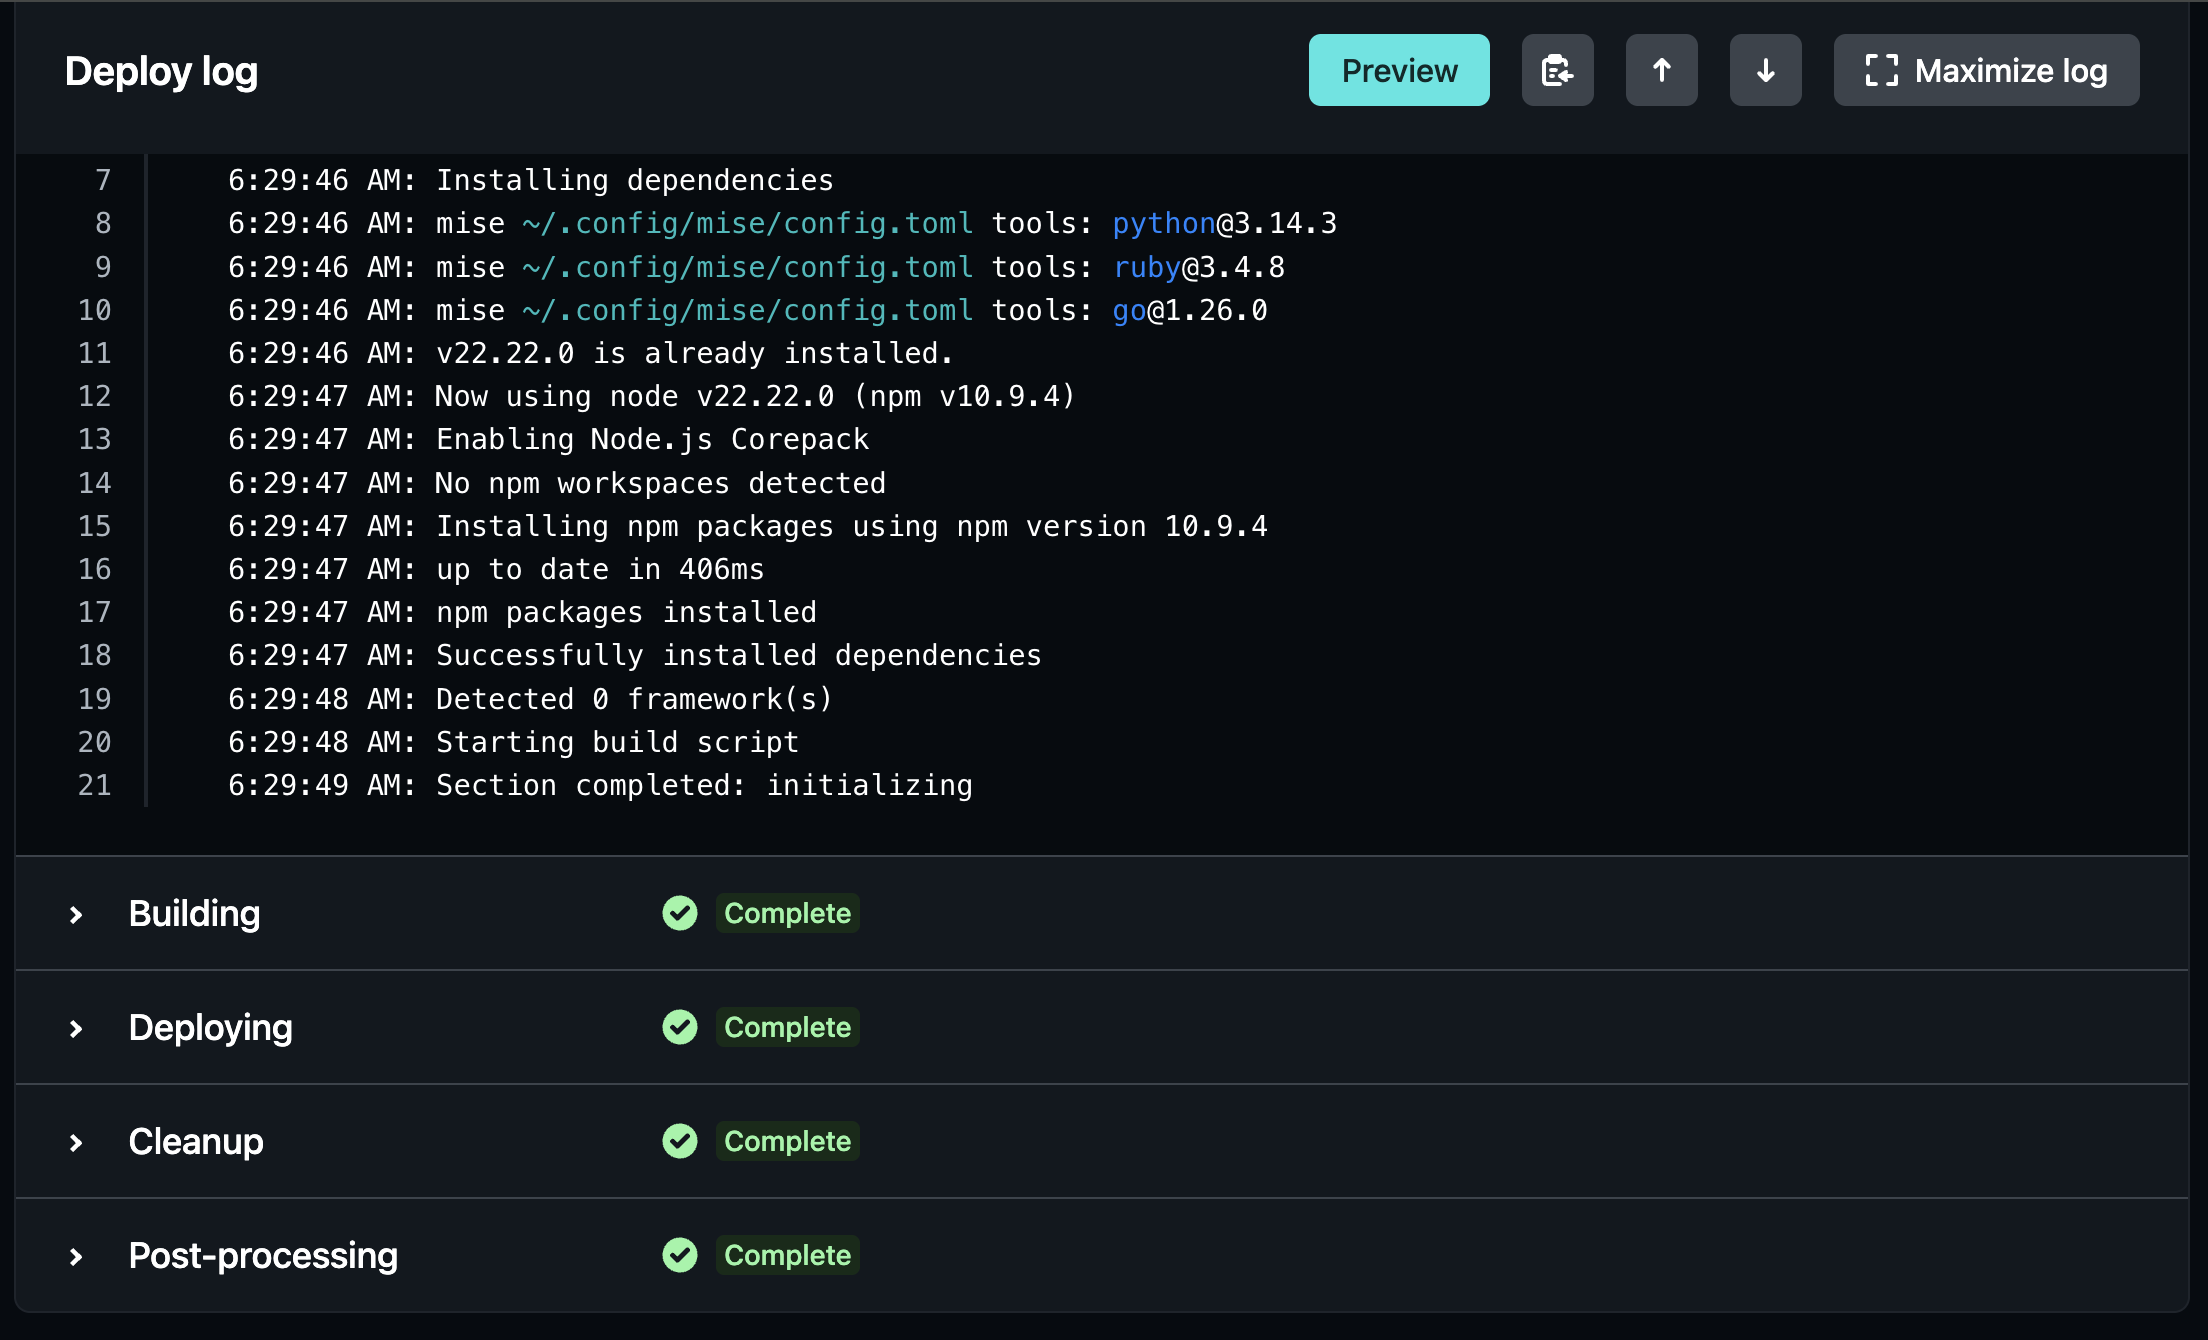Click the scroll-to-bottom arrow icon
This screenshot has width=2208, height=1340.
click(x=1766, y=70)
